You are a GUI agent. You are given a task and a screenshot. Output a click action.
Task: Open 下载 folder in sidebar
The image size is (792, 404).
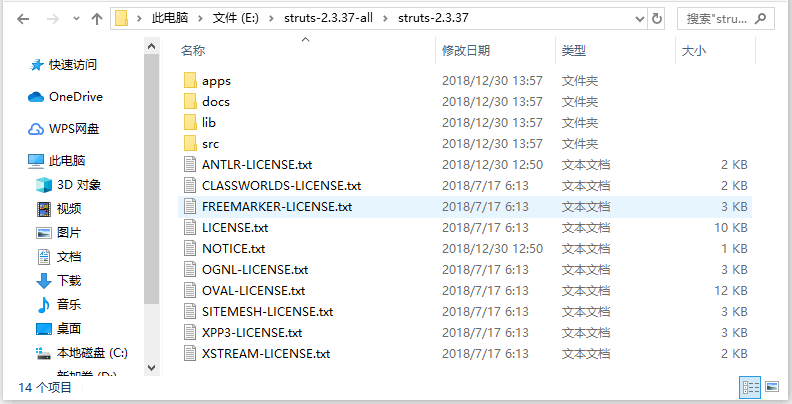tap(69, 280)
